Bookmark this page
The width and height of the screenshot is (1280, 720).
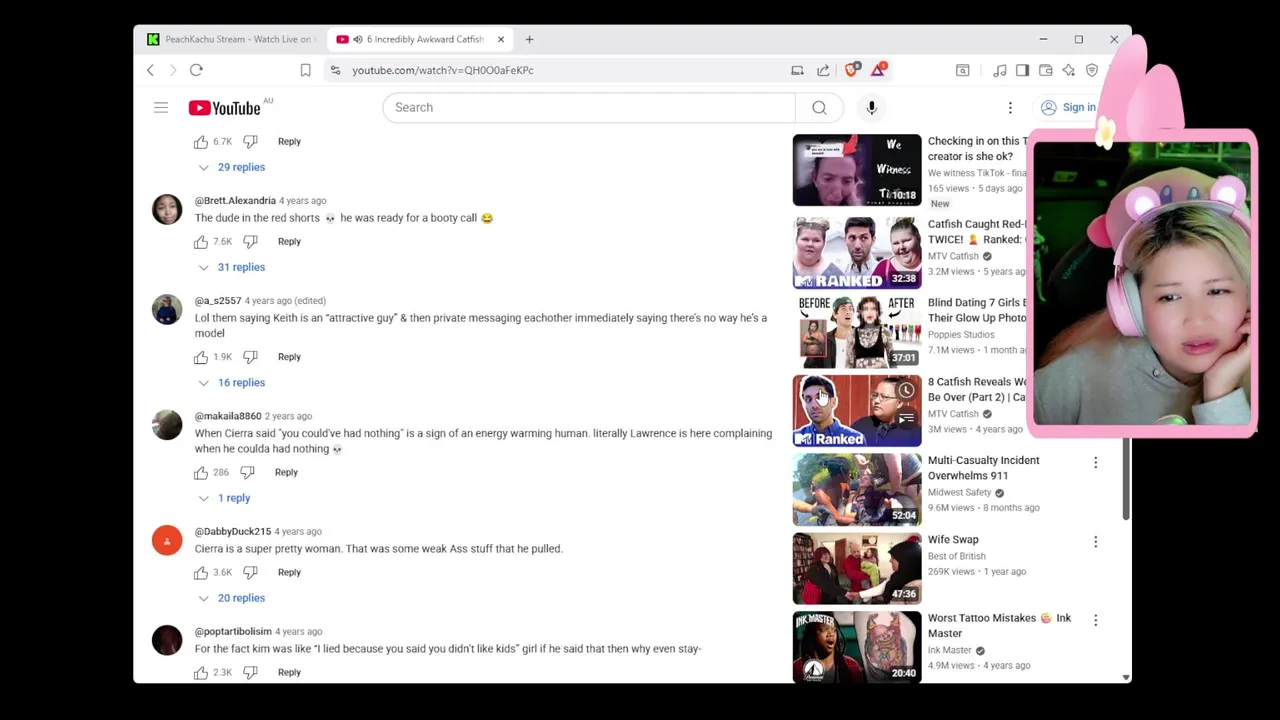coord(305,70)
